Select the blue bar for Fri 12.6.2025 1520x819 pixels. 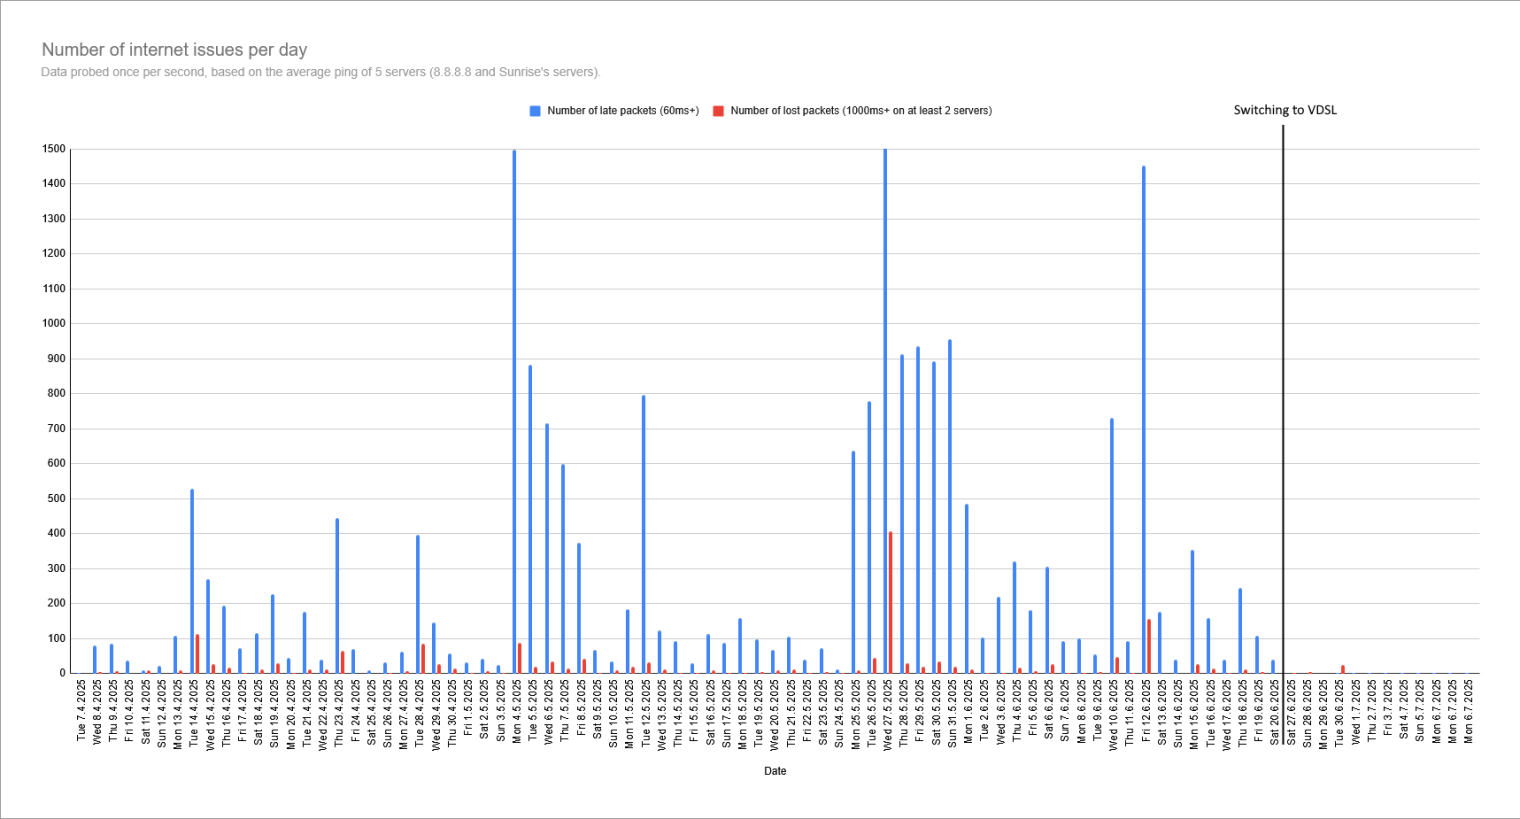[1143, 420]
